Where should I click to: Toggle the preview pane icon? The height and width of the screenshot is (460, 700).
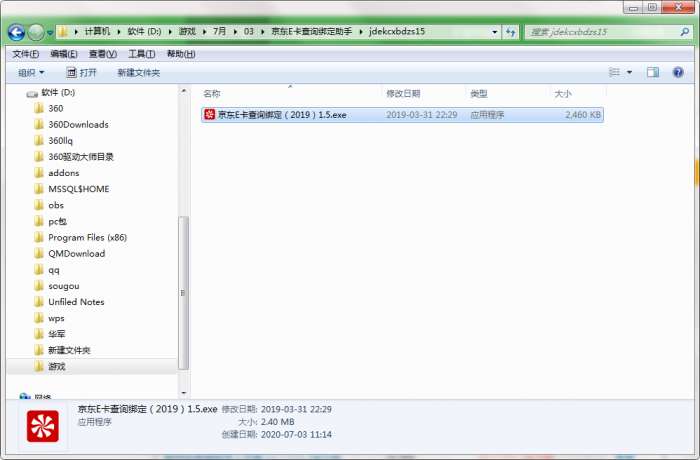click(653, 72)
